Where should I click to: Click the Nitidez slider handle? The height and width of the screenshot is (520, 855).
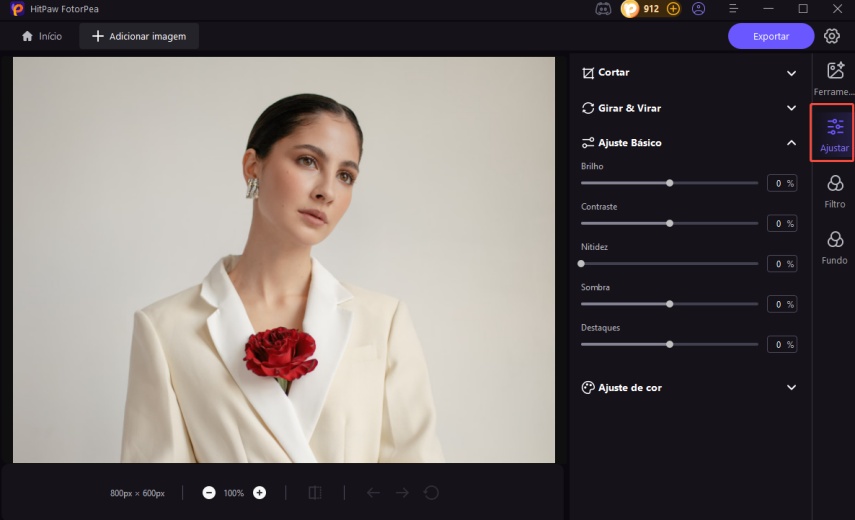[x=581, y=264]
